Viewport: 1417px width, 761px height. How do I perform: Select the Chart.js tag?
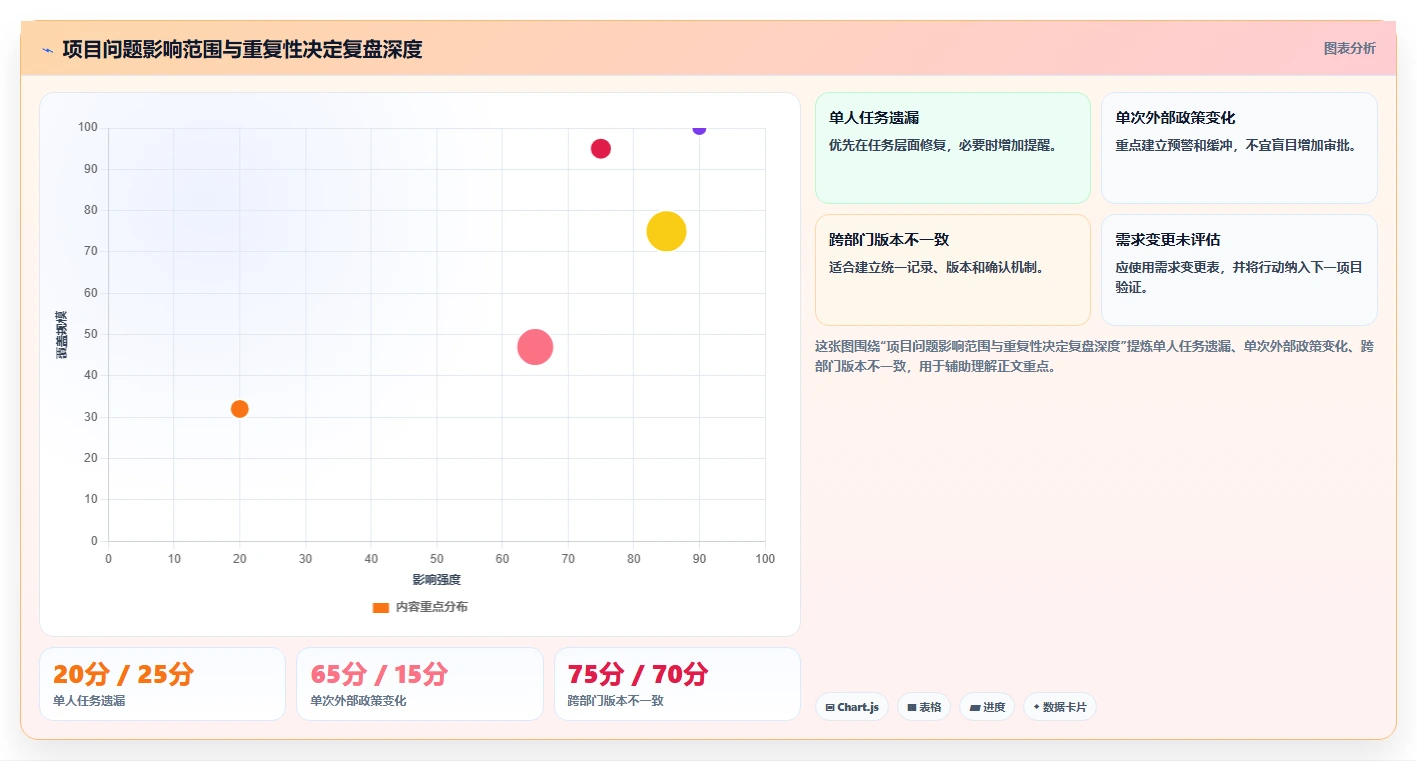pos(852,707)
